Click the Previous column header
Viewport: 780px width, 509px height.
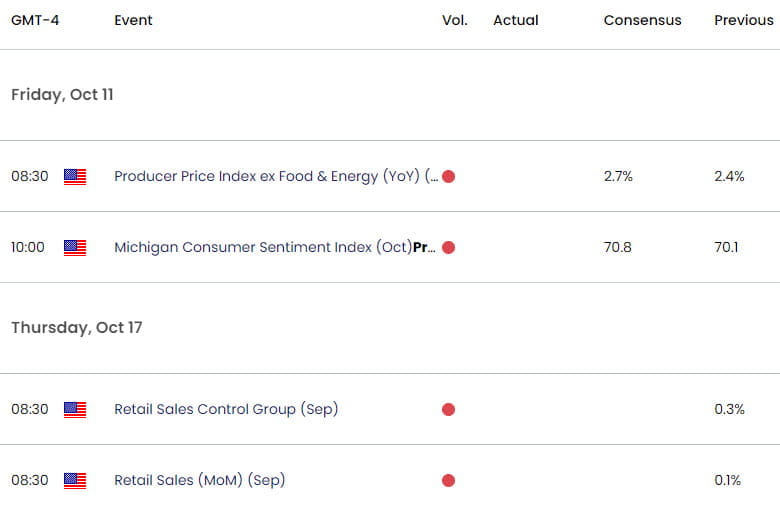pyautogui.click(x=744, y=20)
